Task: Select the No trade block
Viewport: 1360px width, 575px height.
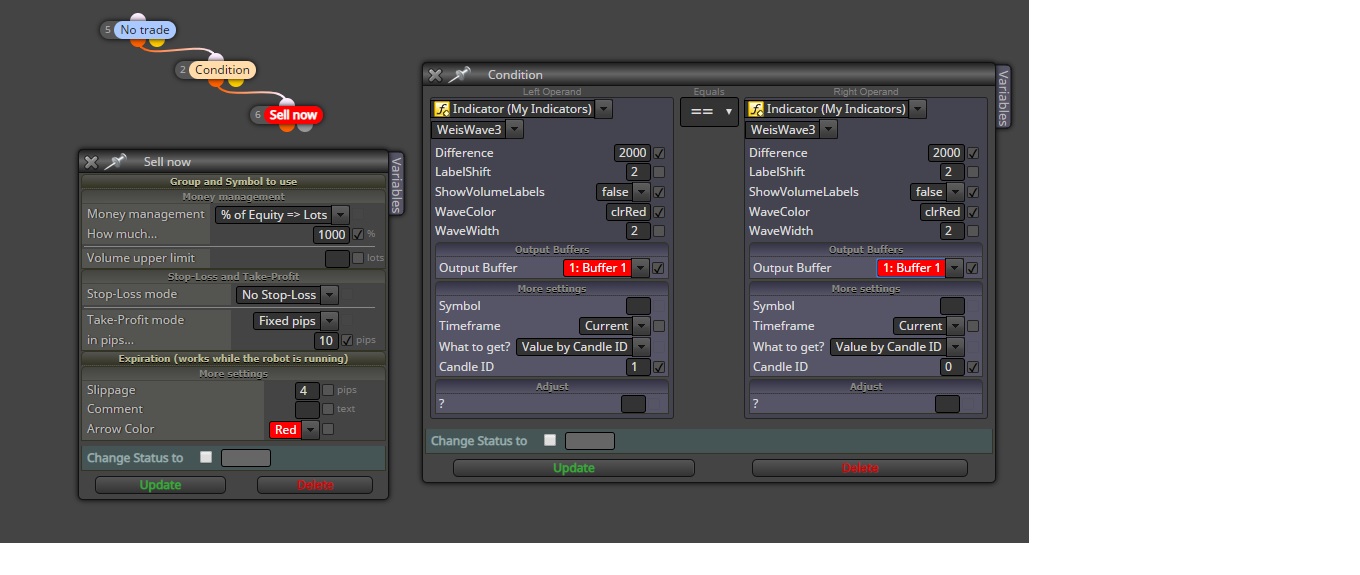Action: [x=145, y=30]
